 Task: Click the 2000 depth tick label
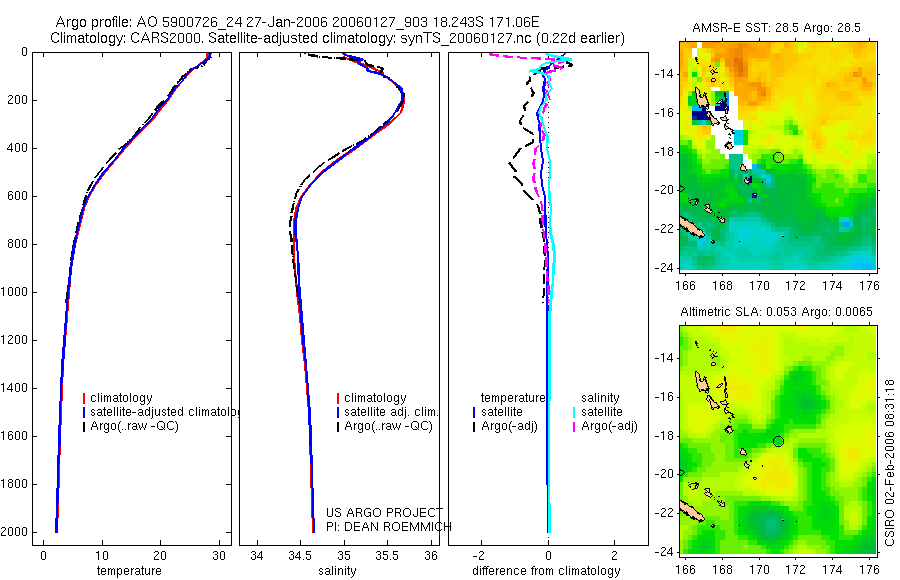[15, 532]
